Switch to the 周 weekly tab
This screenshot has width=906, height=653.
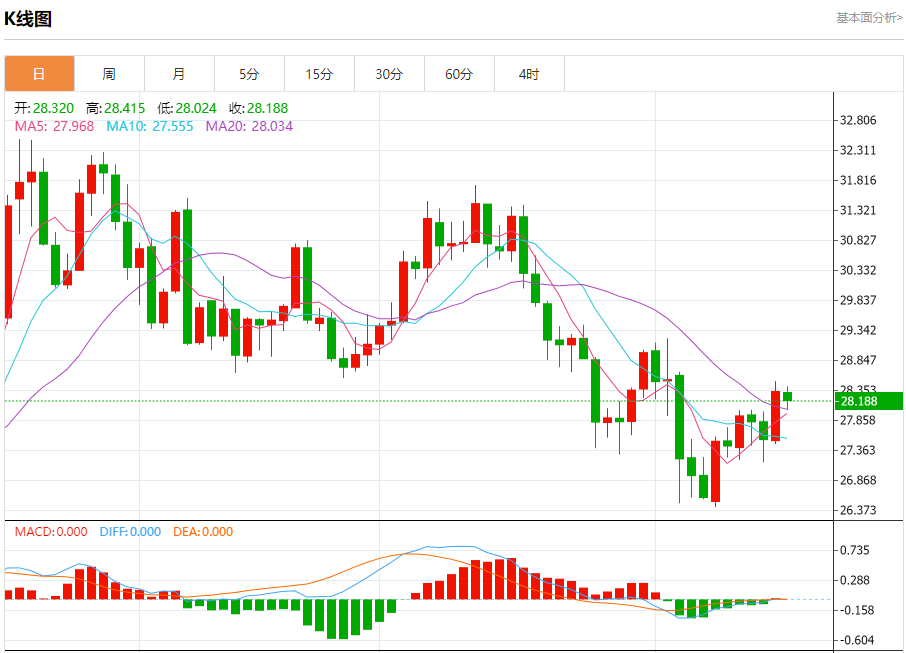point(109,74)
